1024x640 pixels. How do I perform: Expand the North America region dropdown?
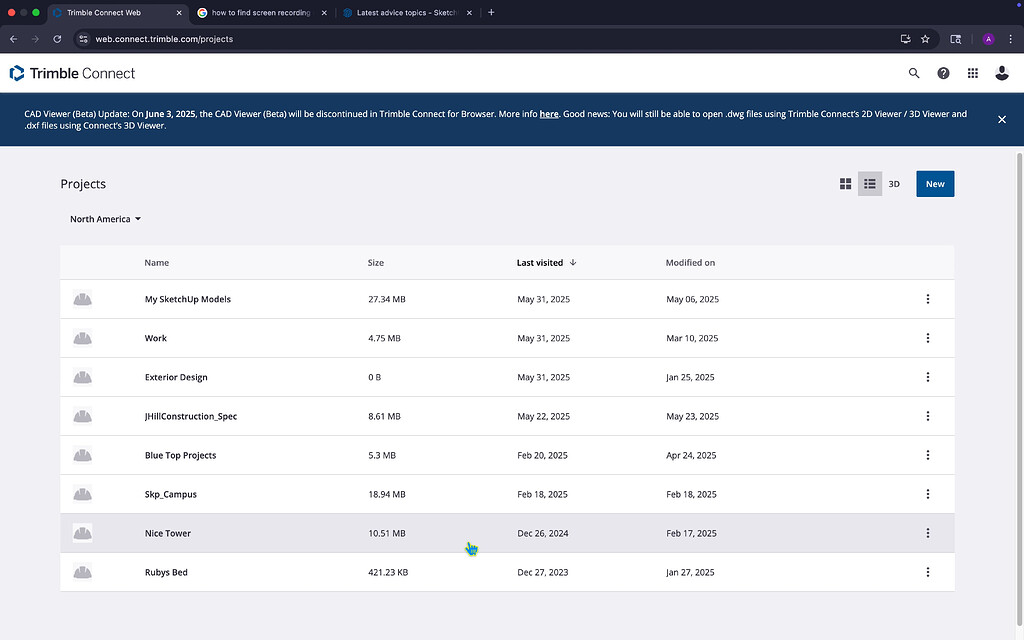coord(105,219)
